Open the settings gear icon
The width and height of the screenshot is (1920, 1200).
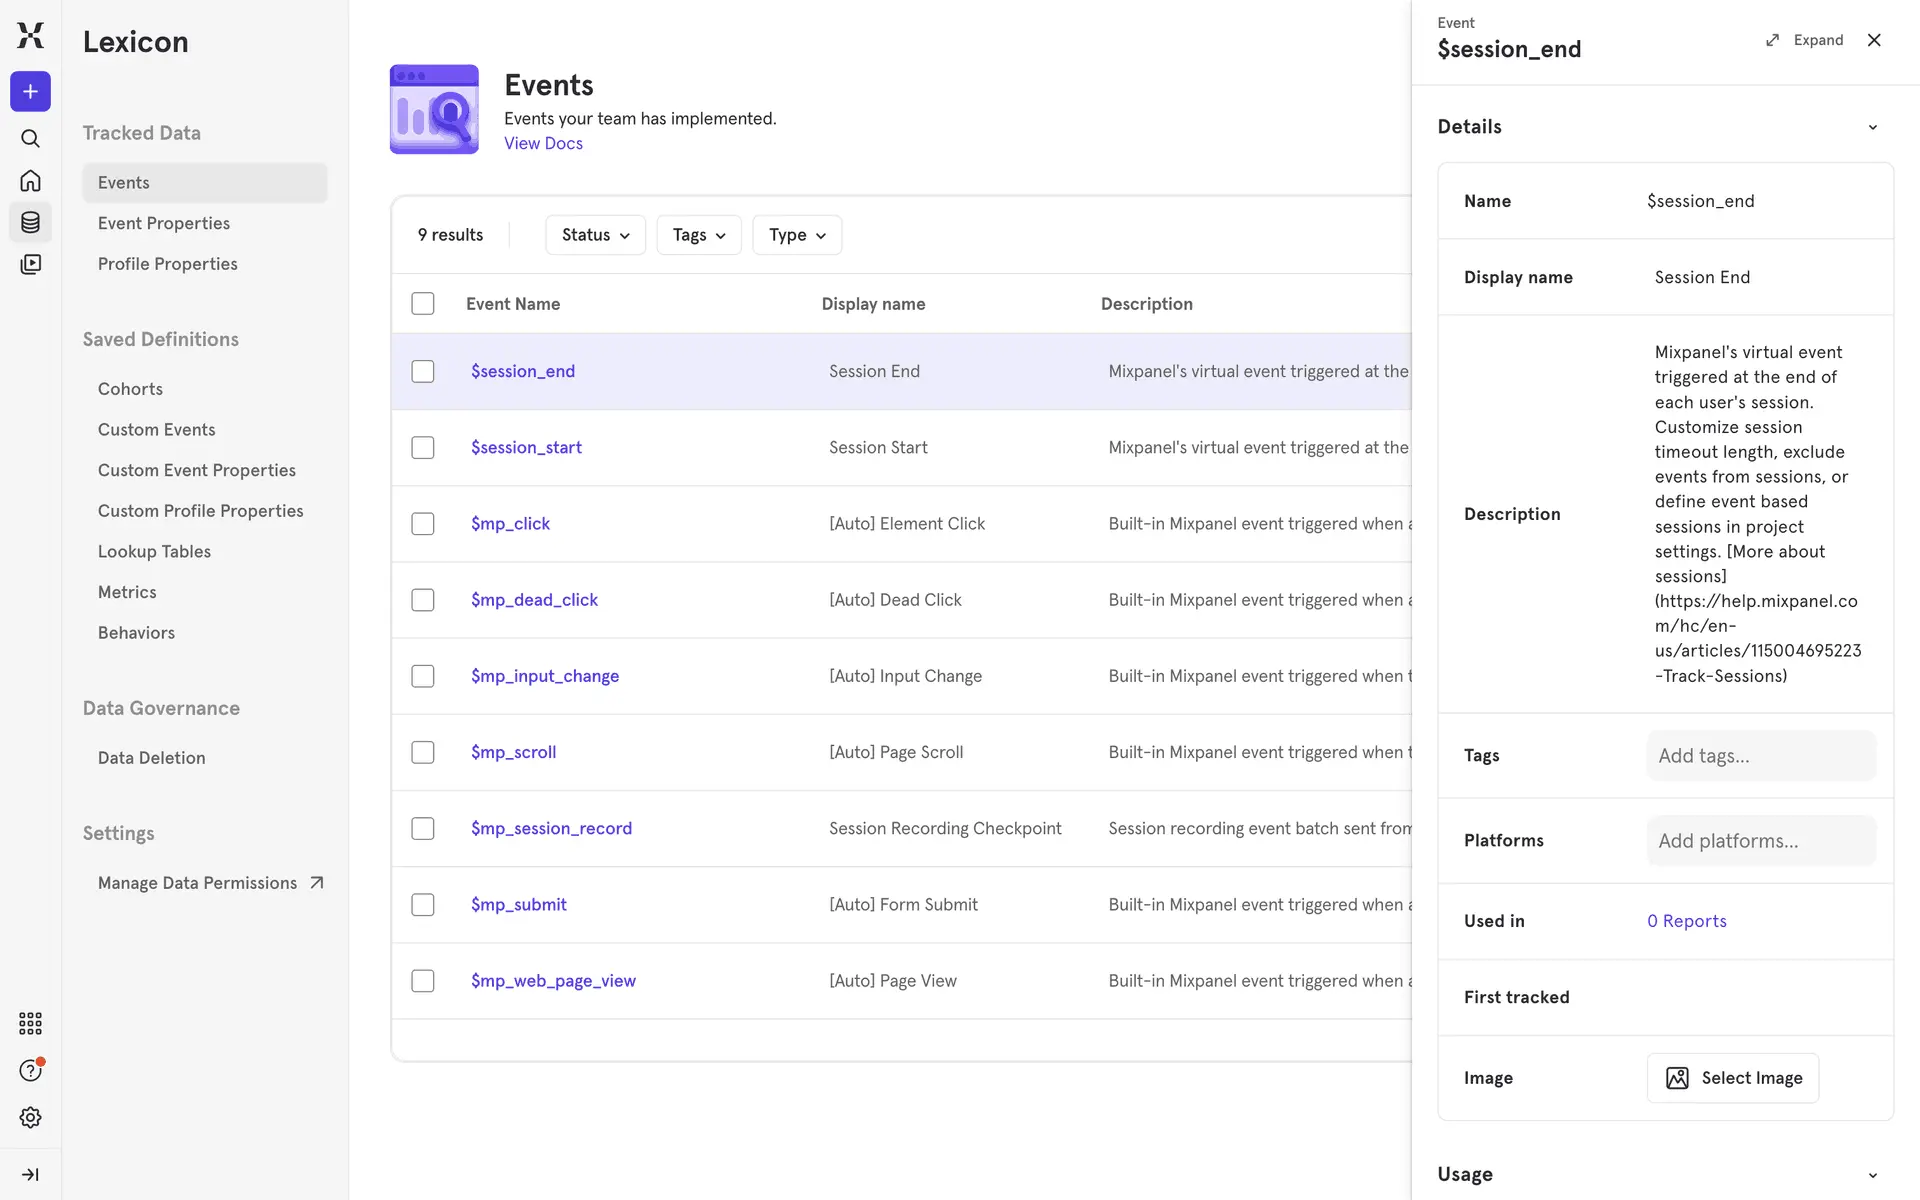click(x=30, y=1117)
